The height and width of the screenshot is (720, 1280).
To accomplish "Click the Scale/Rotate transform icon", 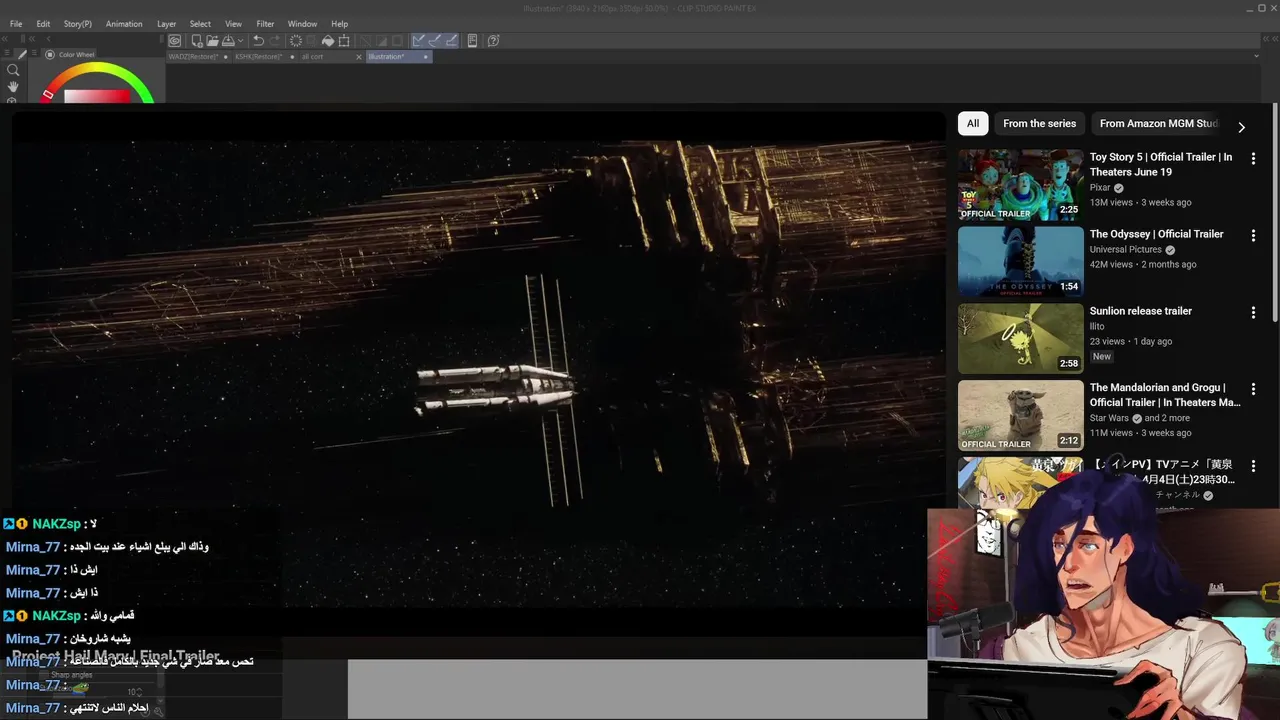I will [344, 41].
